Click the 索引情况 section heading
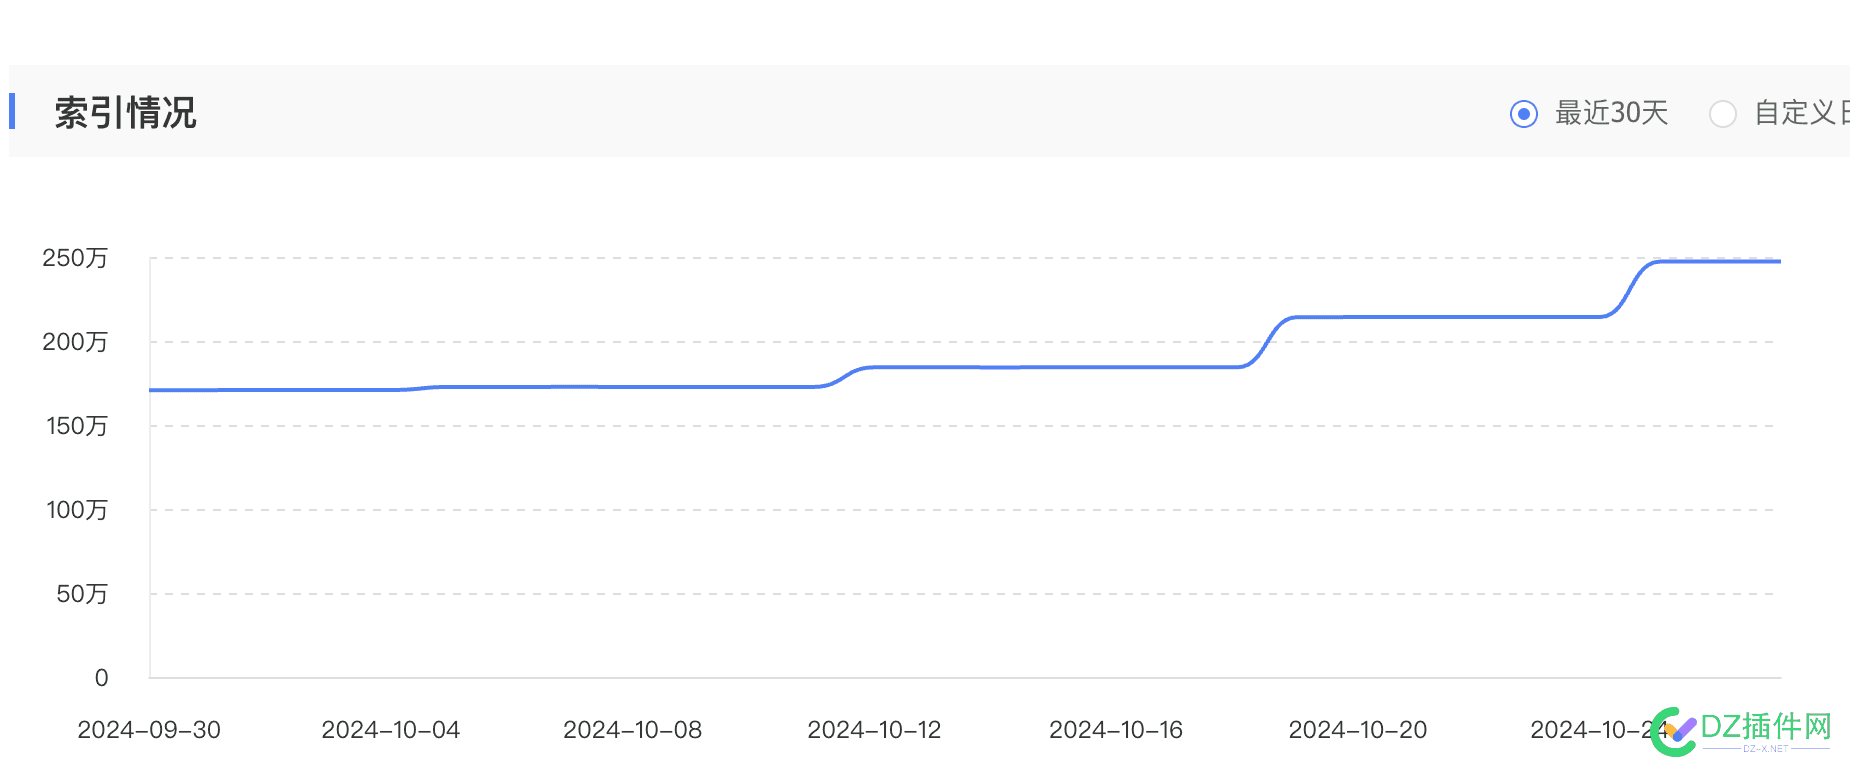Image resolution: width=1850 pixels, height=772 pixels. (125, 113)
